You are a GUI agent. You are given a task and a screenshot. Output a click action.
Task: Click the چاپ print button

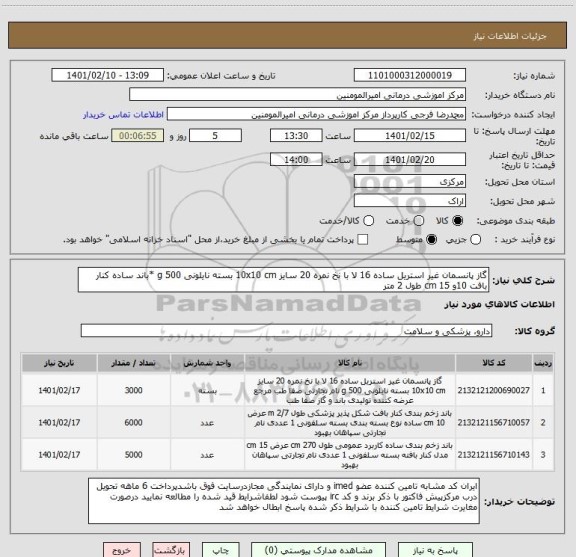click(221, 550)
